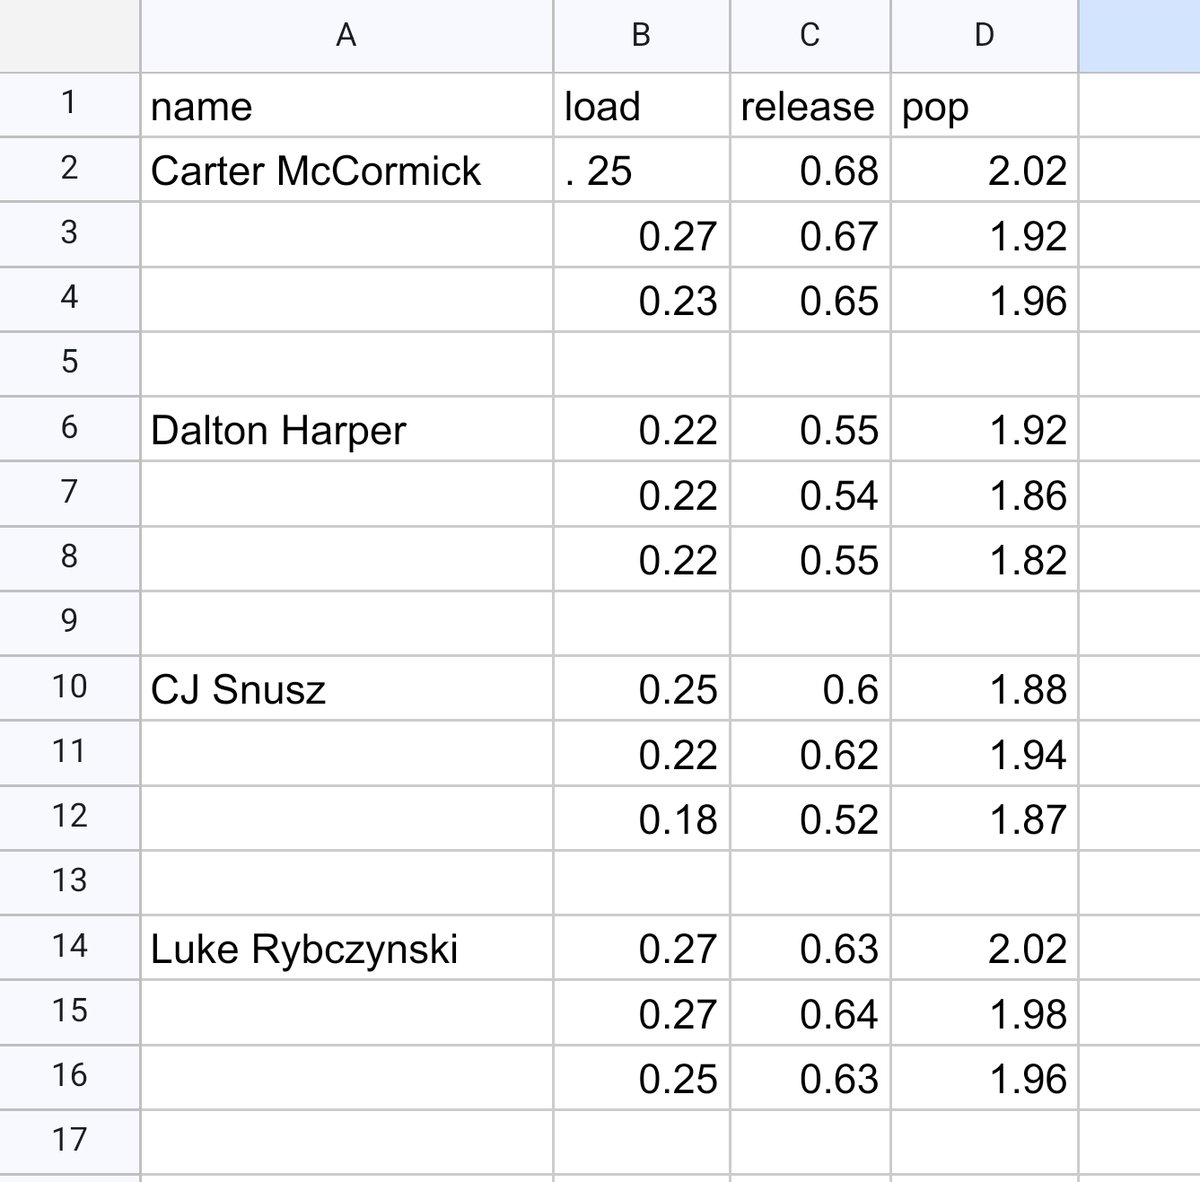Select load 0.27 in row 3

coord(641,235)
